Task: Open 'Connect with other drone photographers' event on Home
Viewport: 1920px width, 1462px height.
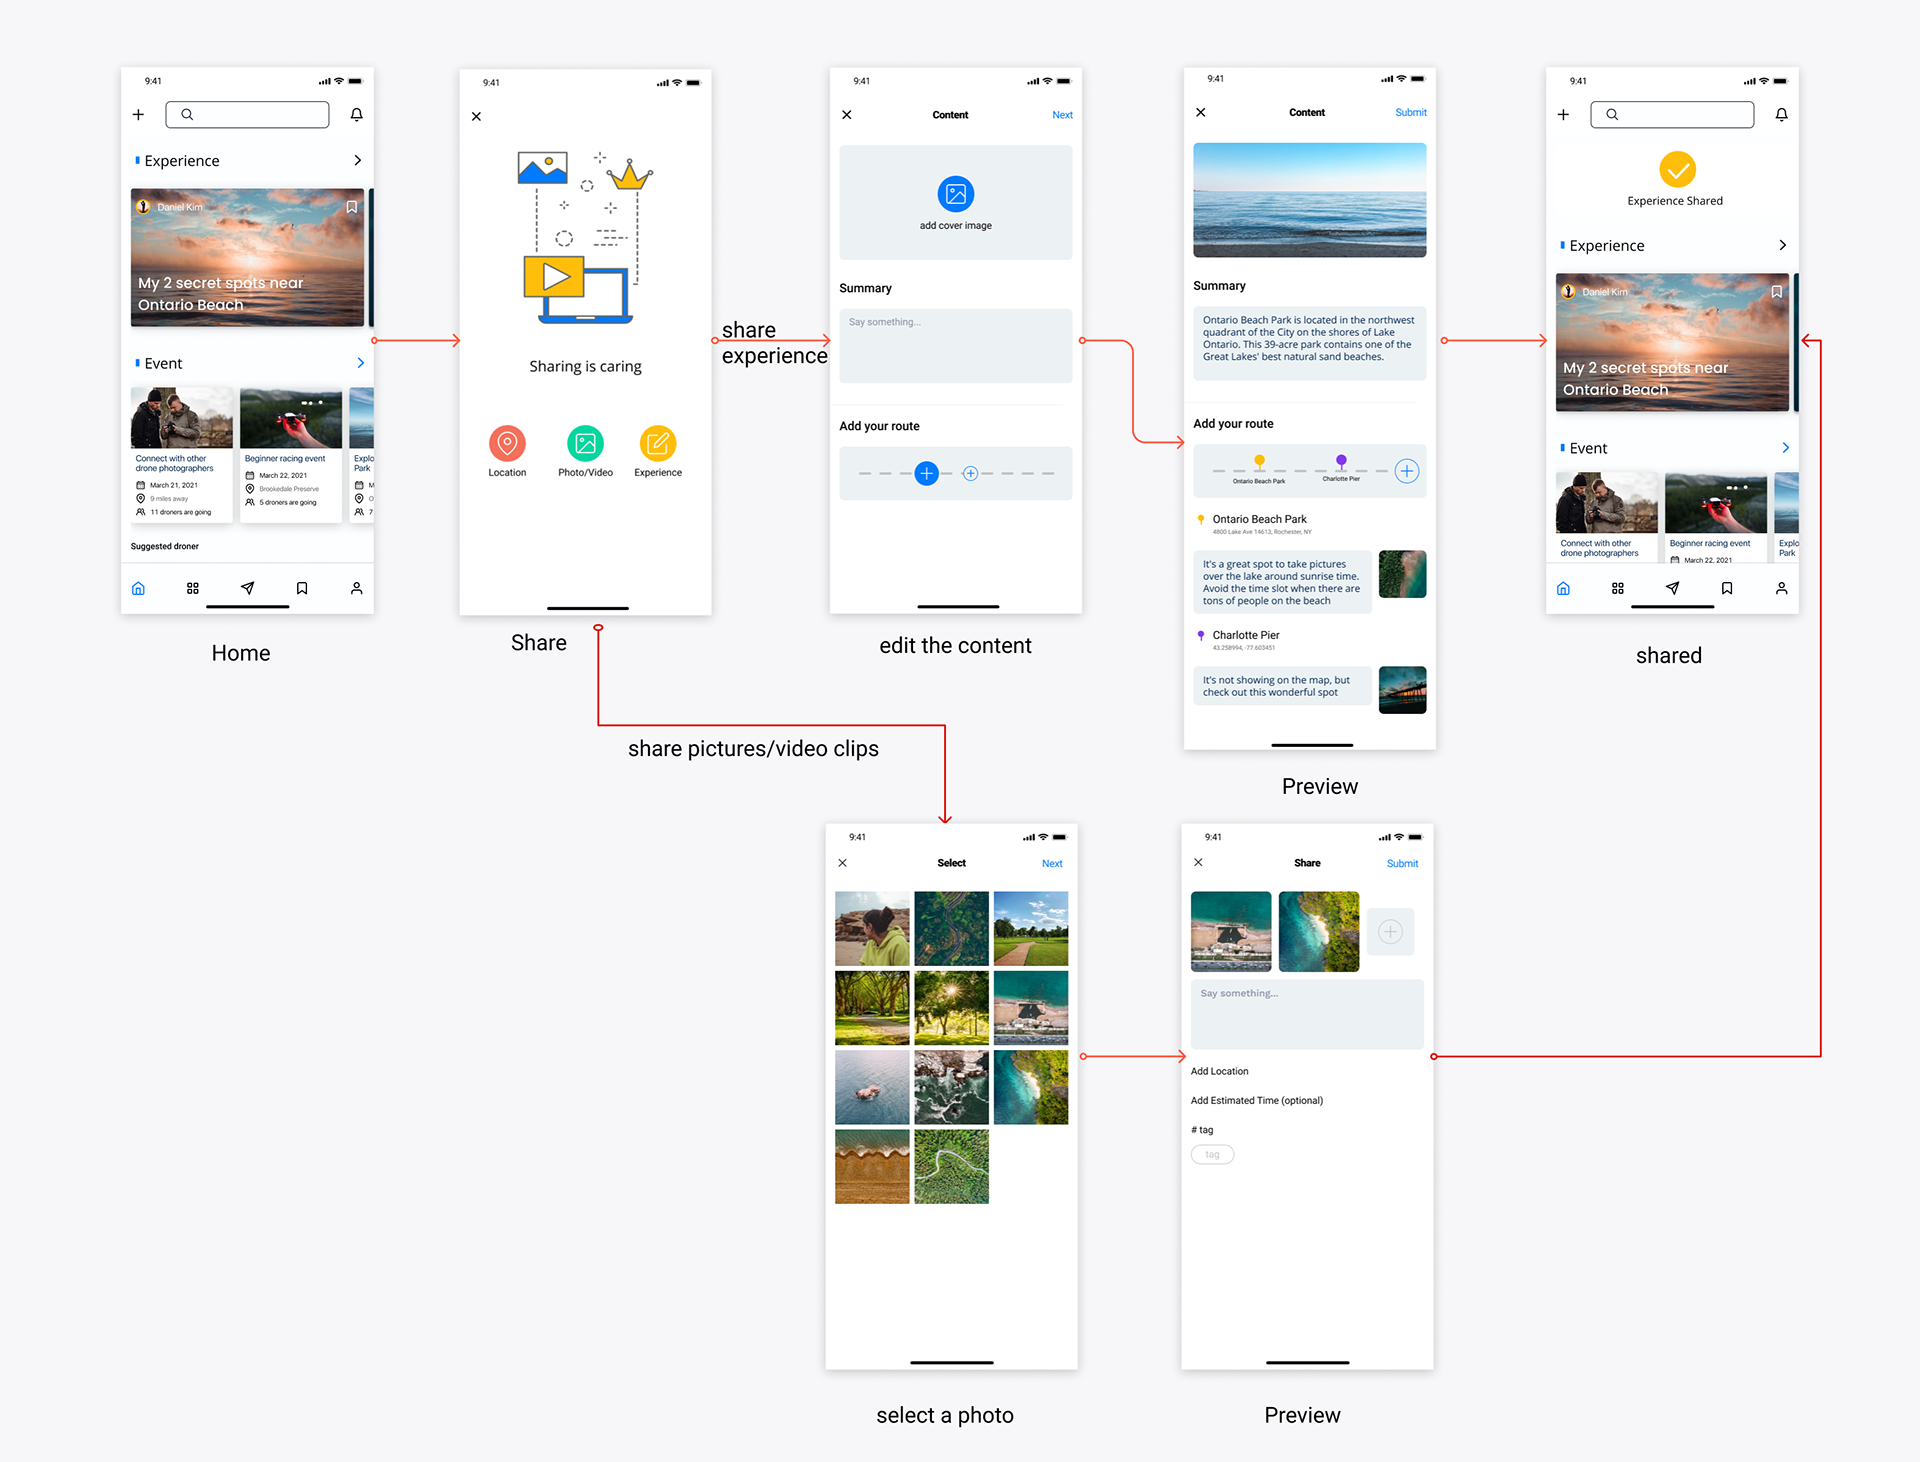Action: click(x=182, y=455)
